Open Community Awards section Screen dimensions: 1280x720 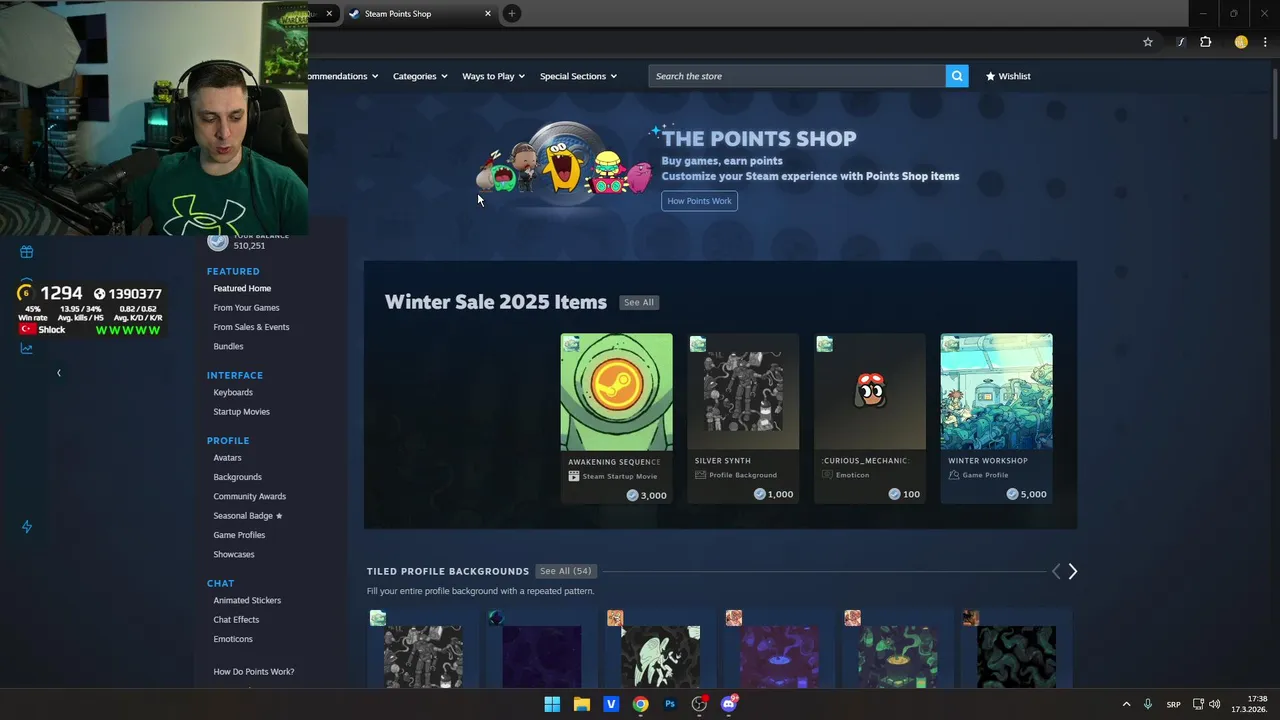[249, 496]
